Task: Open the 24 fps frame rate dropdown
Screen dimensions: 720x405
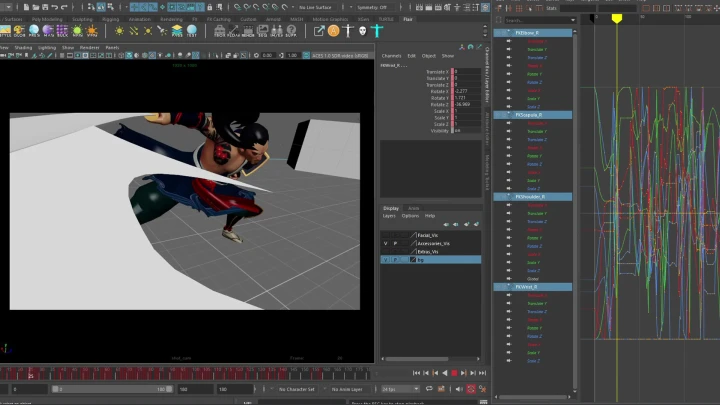Action: tap(400, 389)
